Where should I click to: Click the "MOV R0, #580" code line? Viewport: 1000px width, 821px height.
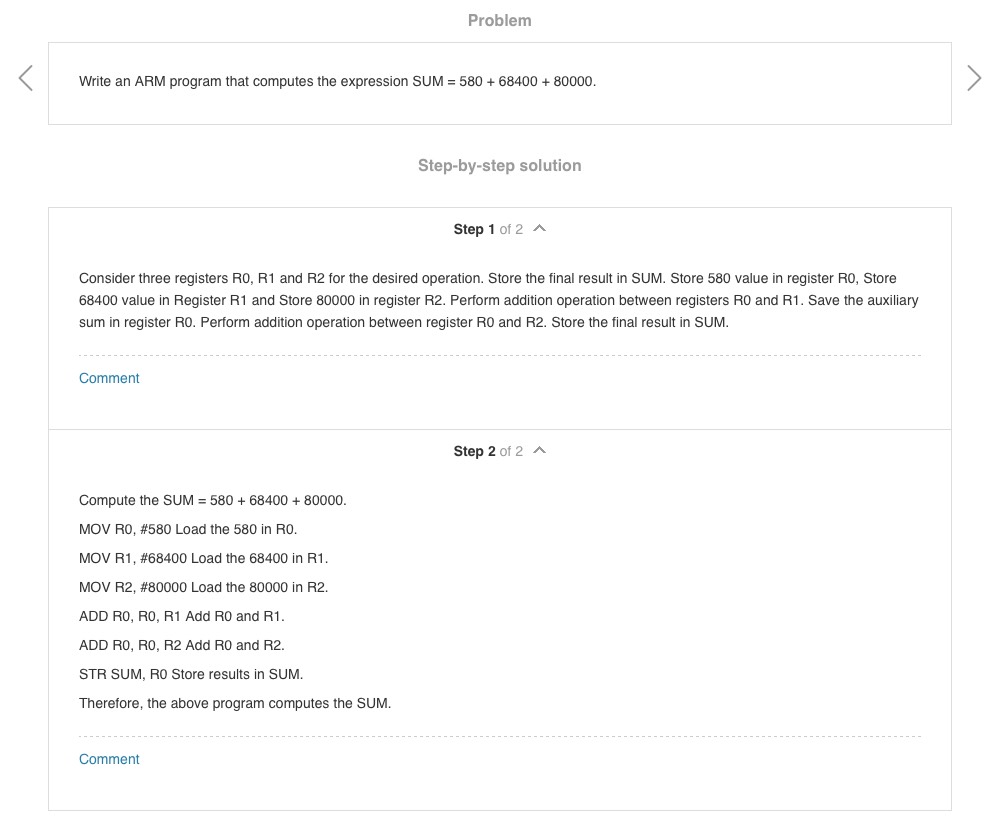[188, 529]
